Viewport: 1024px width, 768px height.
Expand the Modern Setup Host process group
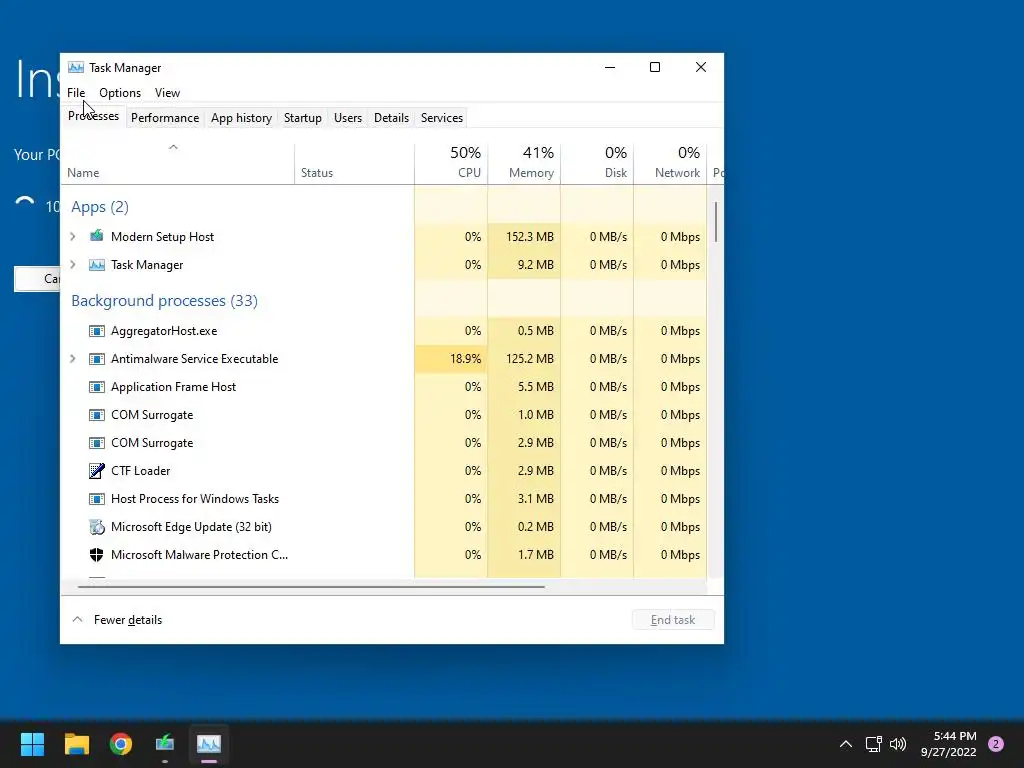(72, 236)
